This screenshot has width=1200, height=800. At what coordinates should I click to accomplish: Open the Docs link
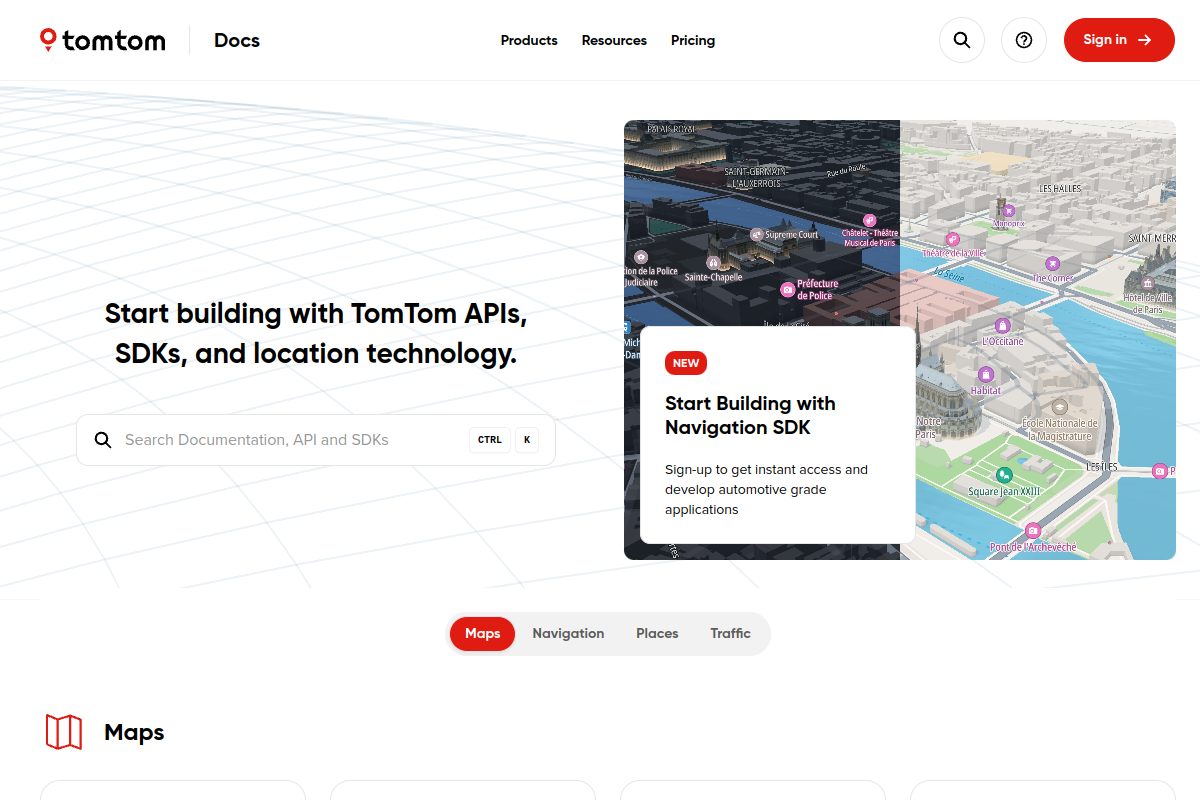(237, 40)
